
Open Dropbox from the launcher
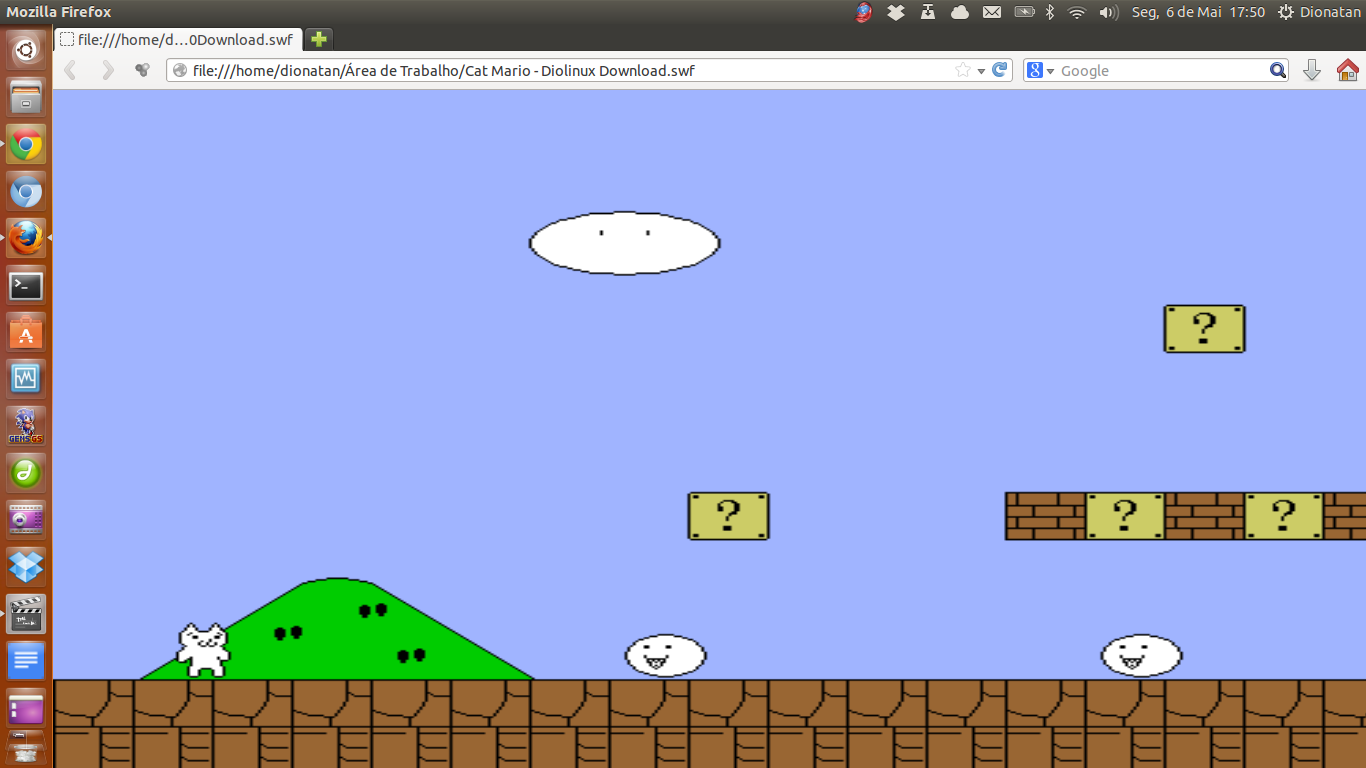[x=26, y=567]
